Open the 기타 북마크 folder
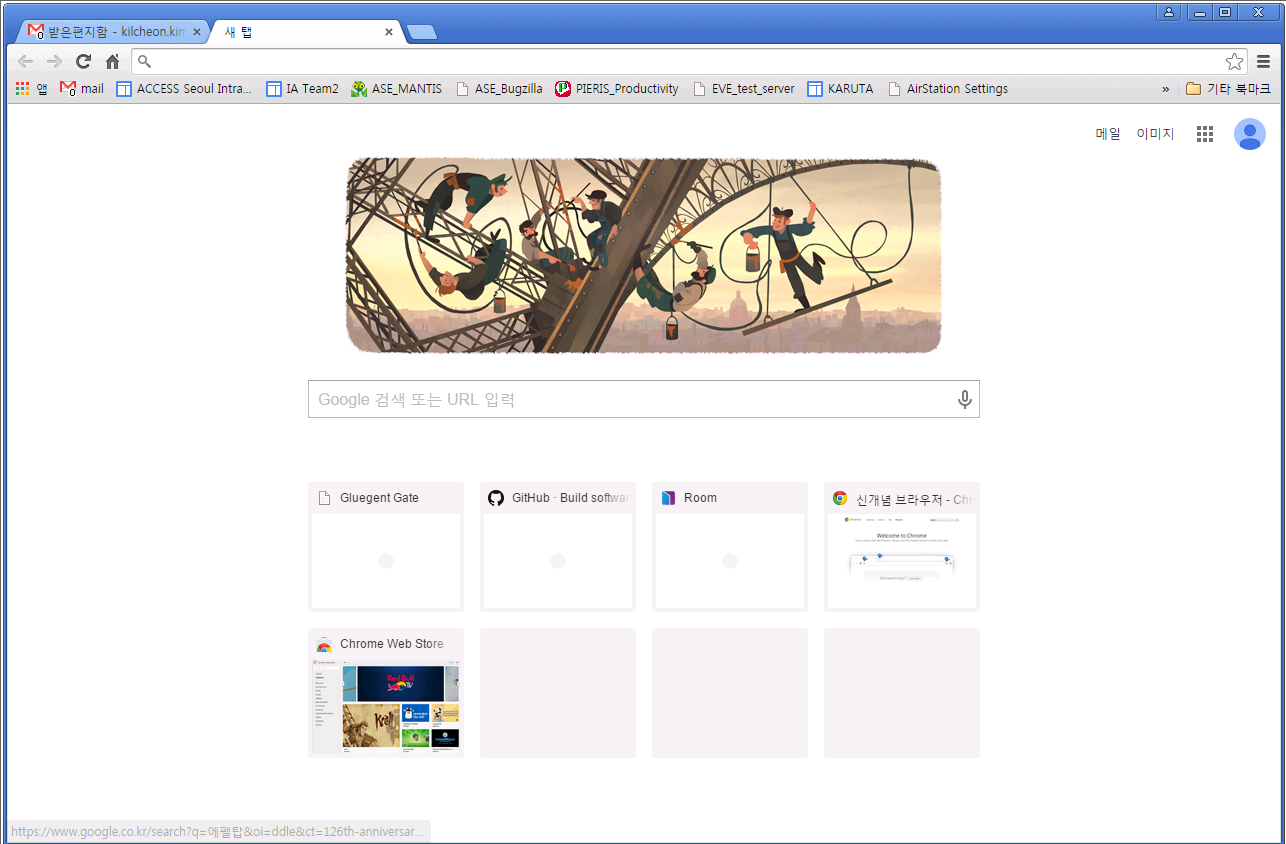Image resolution: width=1286 pixels, height=844 pixels. click(x=1228, y=88)
